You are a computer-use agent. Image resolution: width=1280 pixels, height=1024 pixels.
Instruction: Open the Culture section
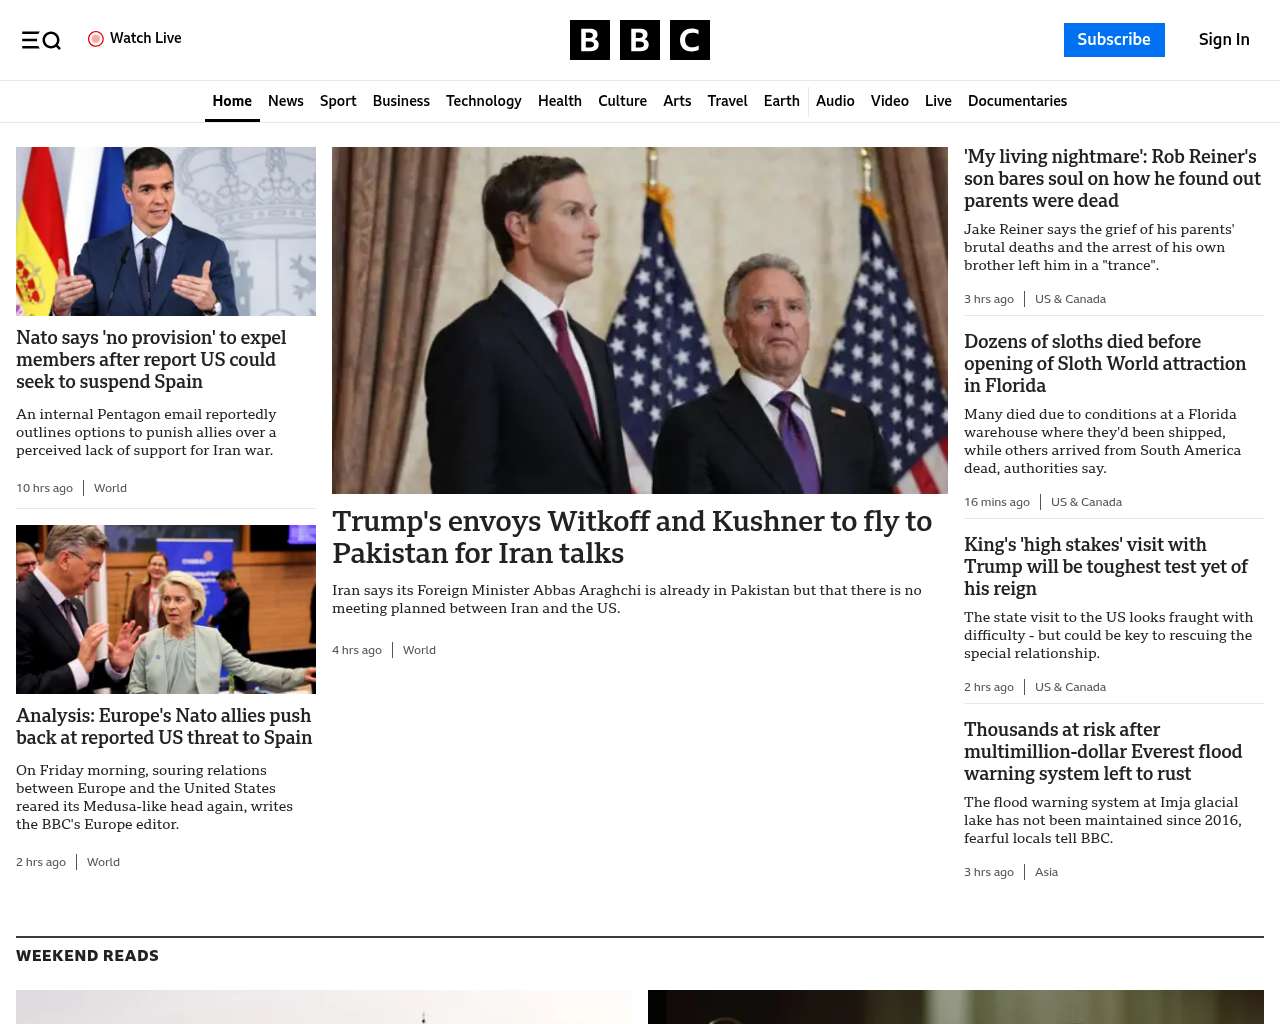click(x=622, y=101)
